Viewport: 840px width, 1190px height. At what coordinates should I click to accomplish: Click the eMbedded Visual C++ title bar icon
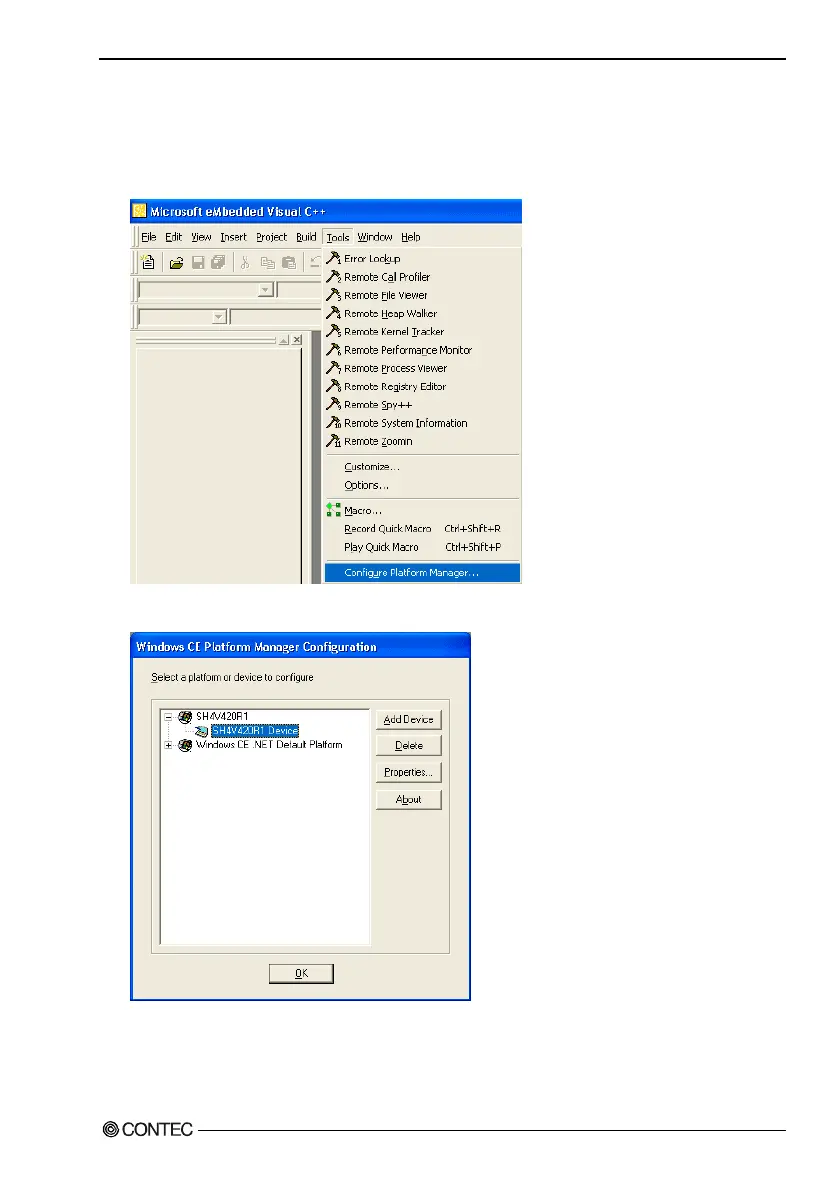pos(140,211)
